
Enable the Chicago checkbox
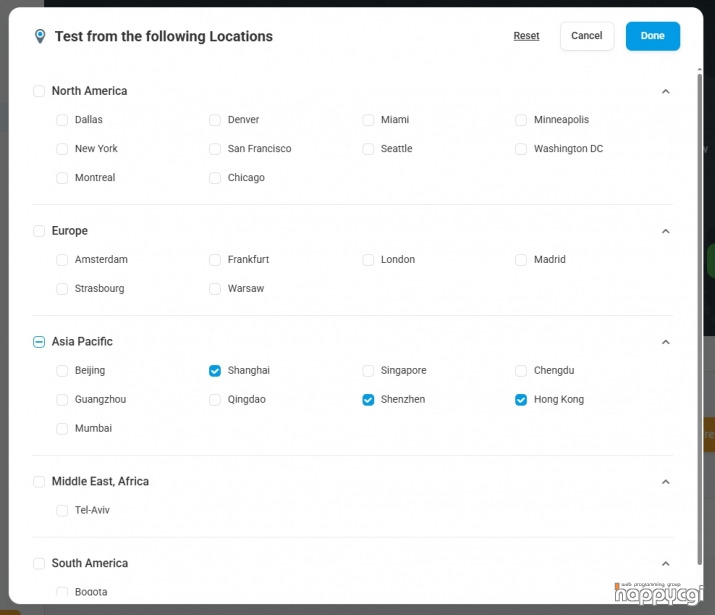215,178
